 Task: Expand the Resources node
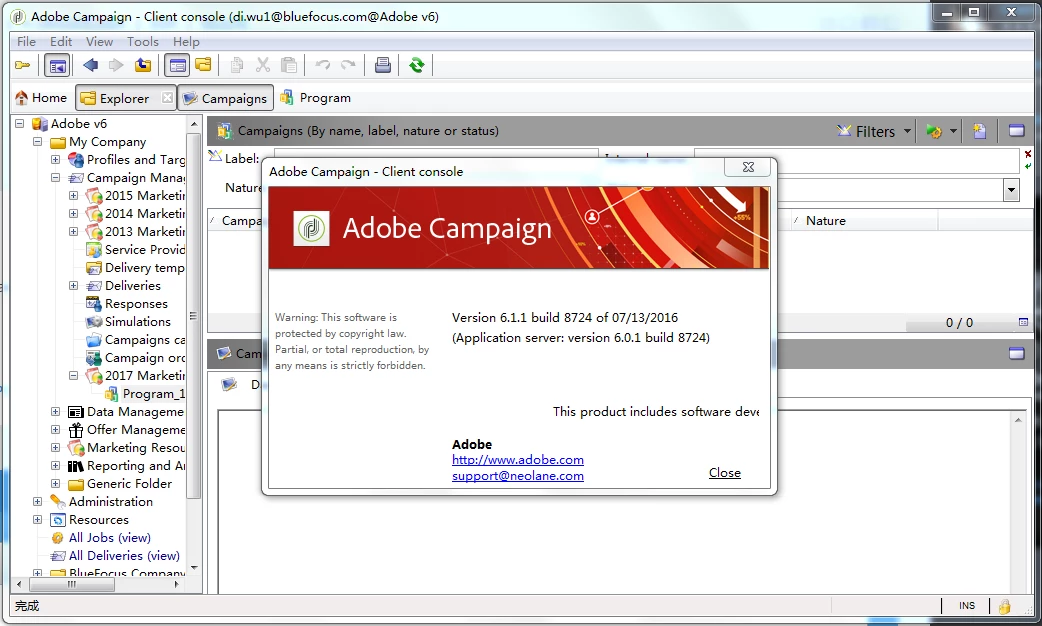37,520
